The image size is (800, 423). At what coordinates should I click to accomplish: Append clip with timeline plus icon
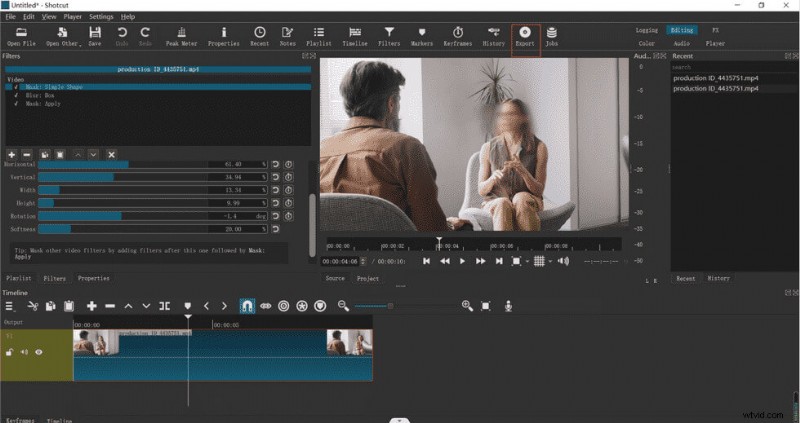(x=91, y=306)
